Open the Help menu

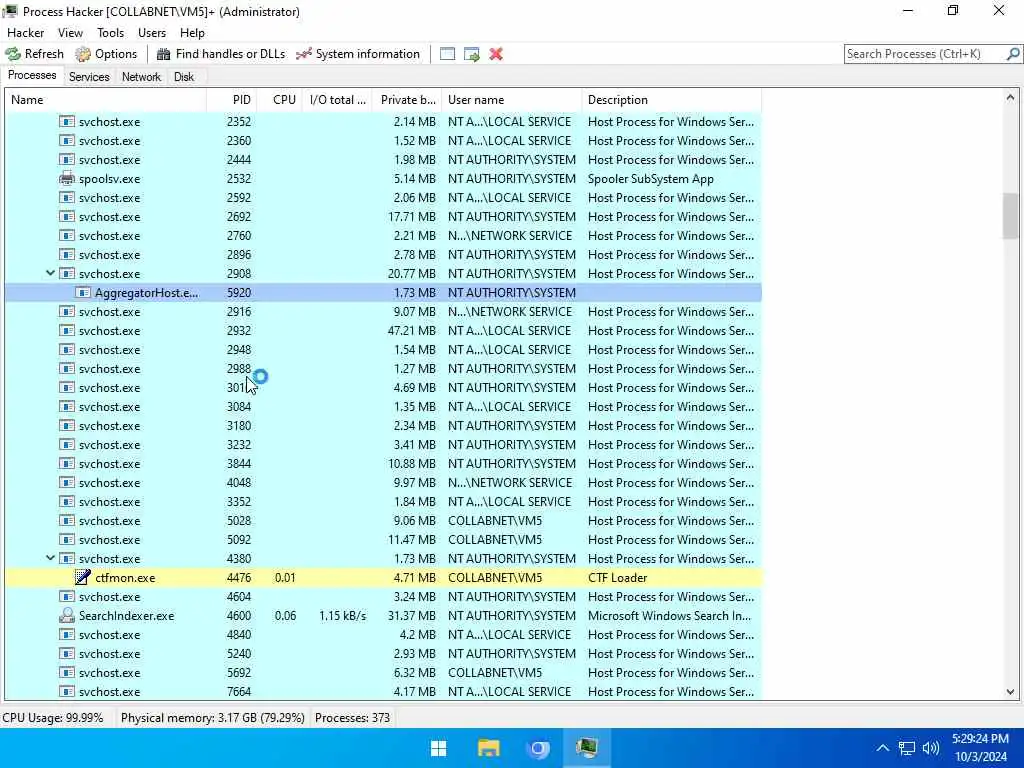pyautogui.click(x=192, y=33)
